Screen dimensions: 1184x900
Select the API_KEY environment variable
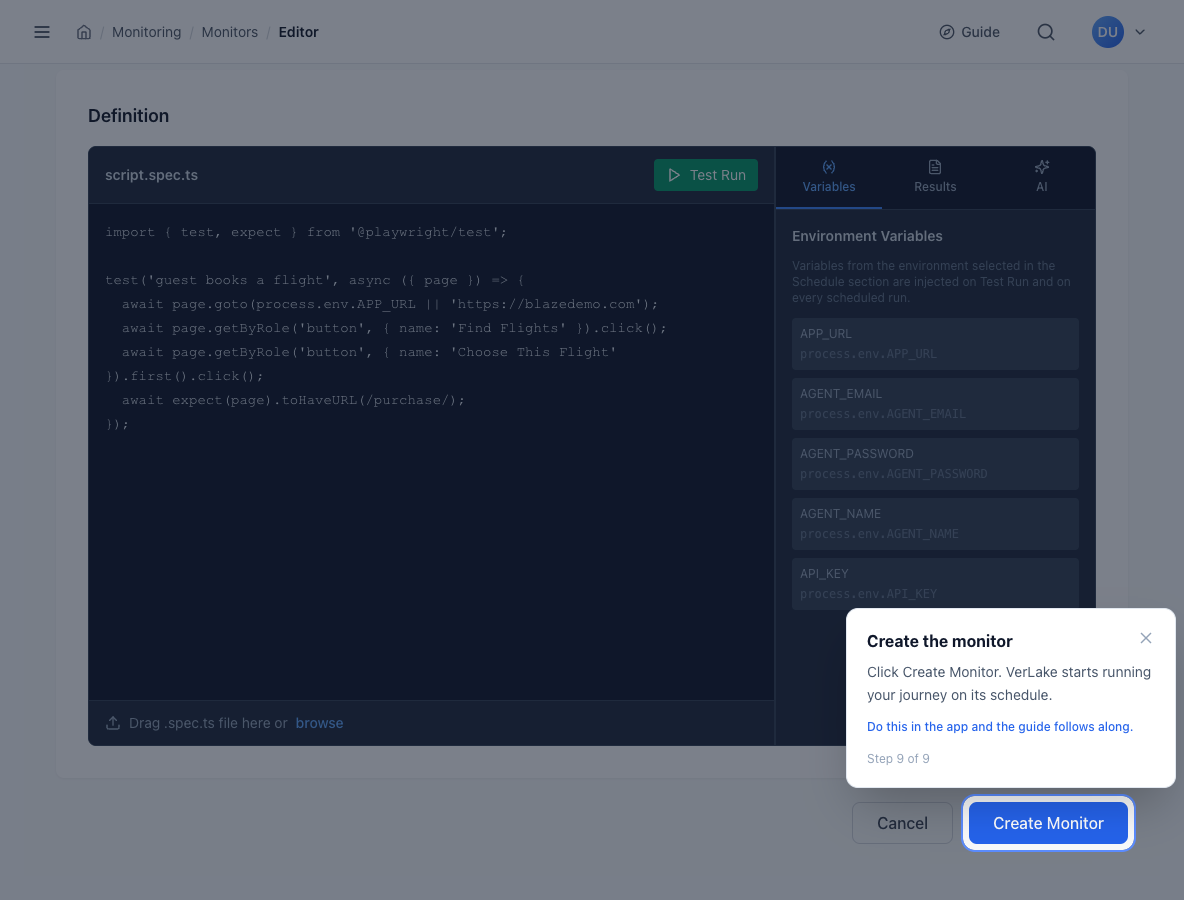point(935,584)
